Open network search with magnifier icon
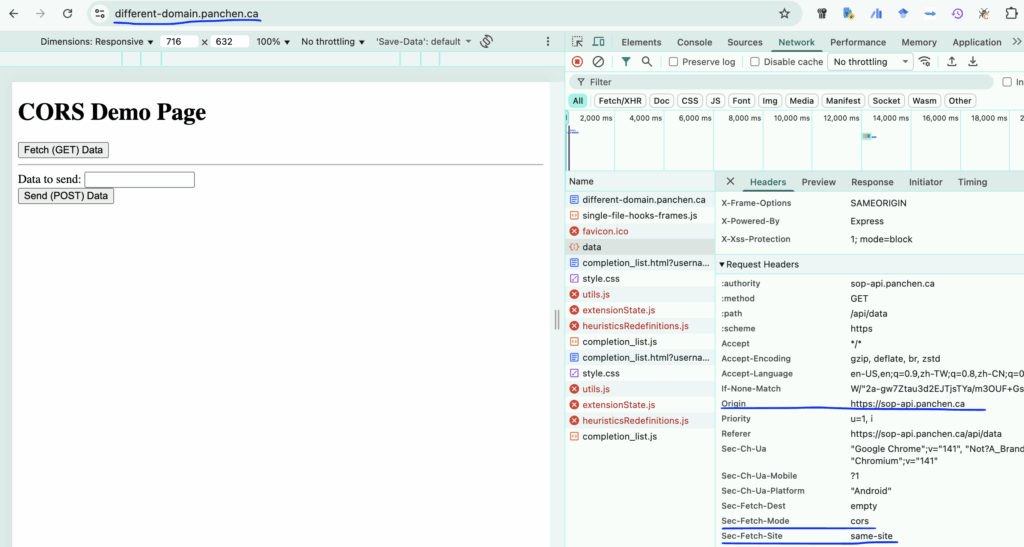 [x=647, y=62]
